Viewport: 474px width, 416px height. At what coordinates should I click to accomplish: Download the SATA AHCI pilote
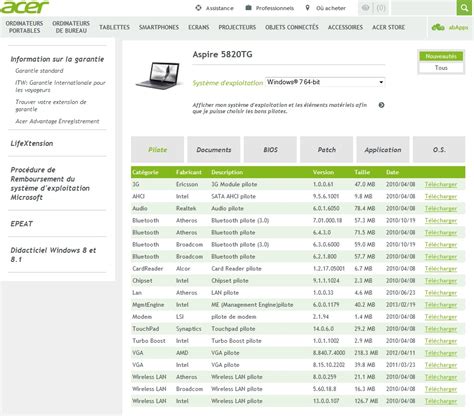pos(441,196)
